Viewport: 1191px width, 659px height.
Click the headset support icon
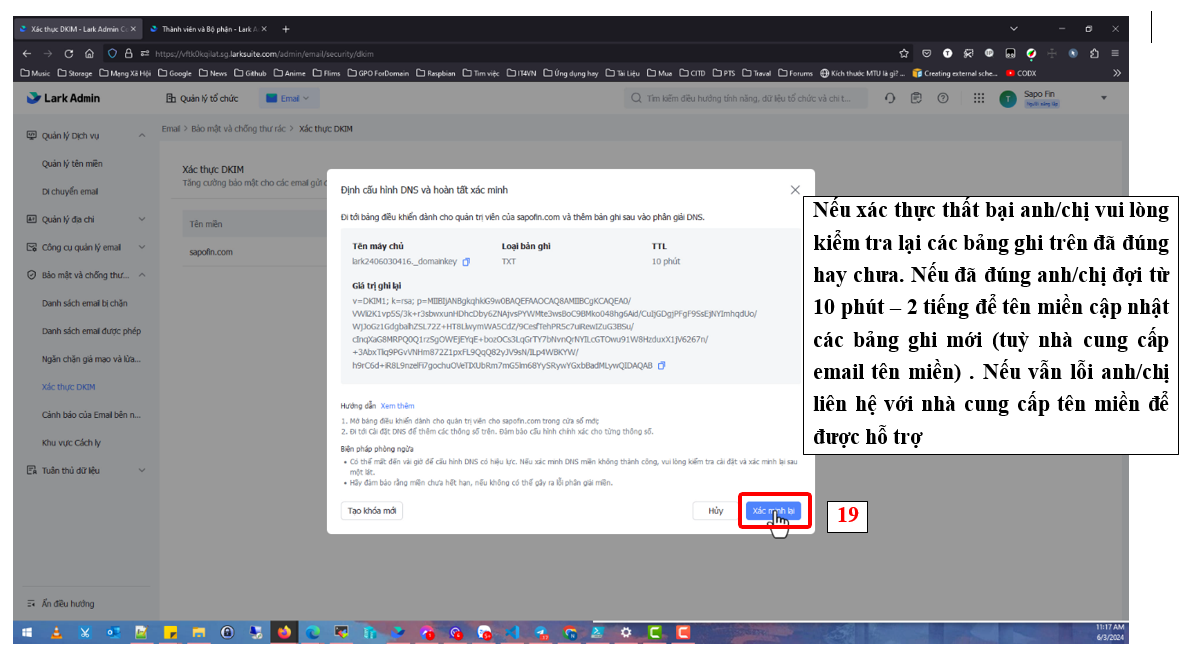(x=890, y=98)
